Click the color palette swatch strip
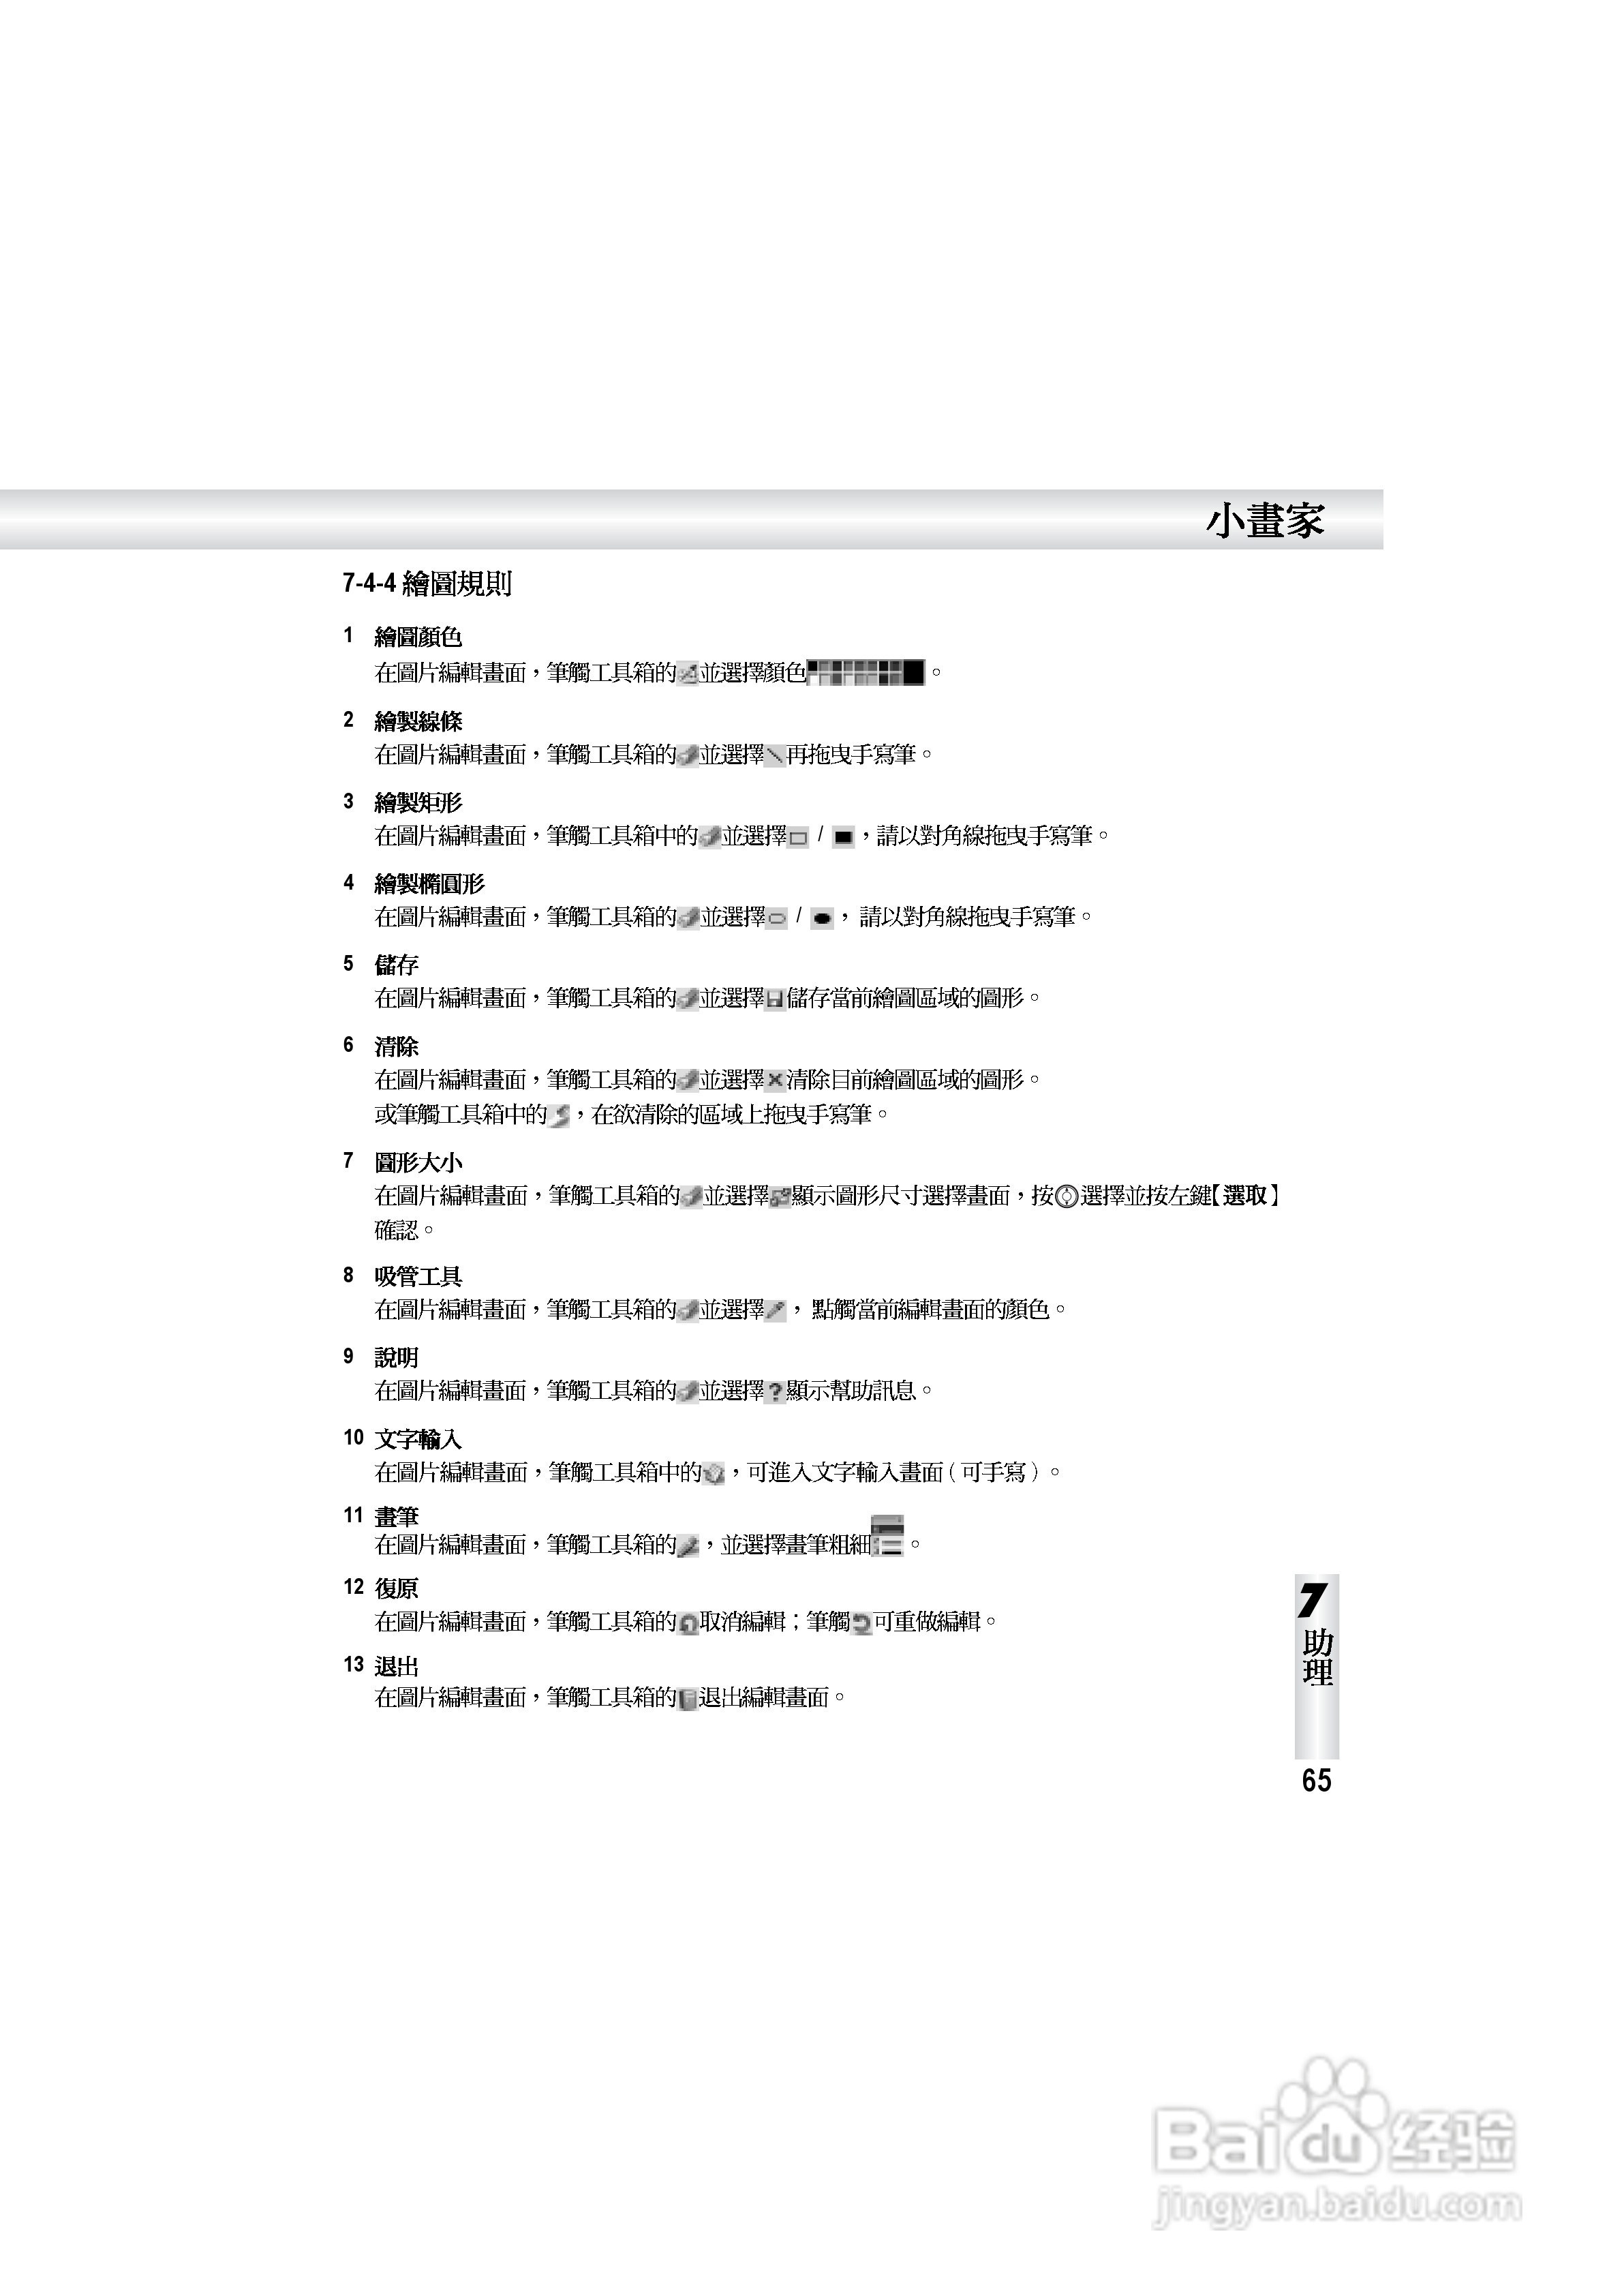Viewport: 1622px width, 2296px height. [866, 673]
